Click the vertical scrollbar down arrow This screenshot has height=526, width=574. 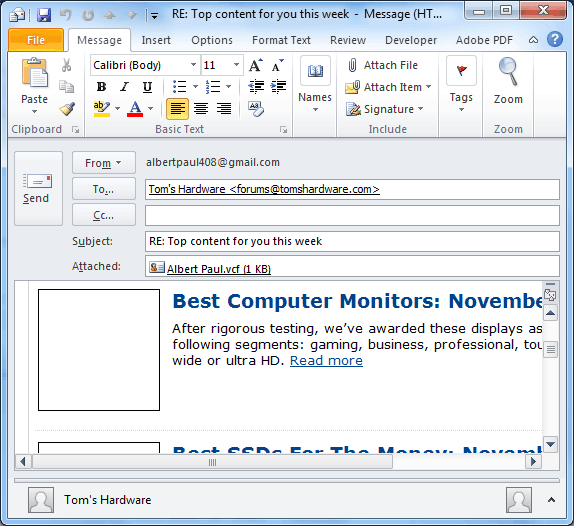click(x=551, y=444)
